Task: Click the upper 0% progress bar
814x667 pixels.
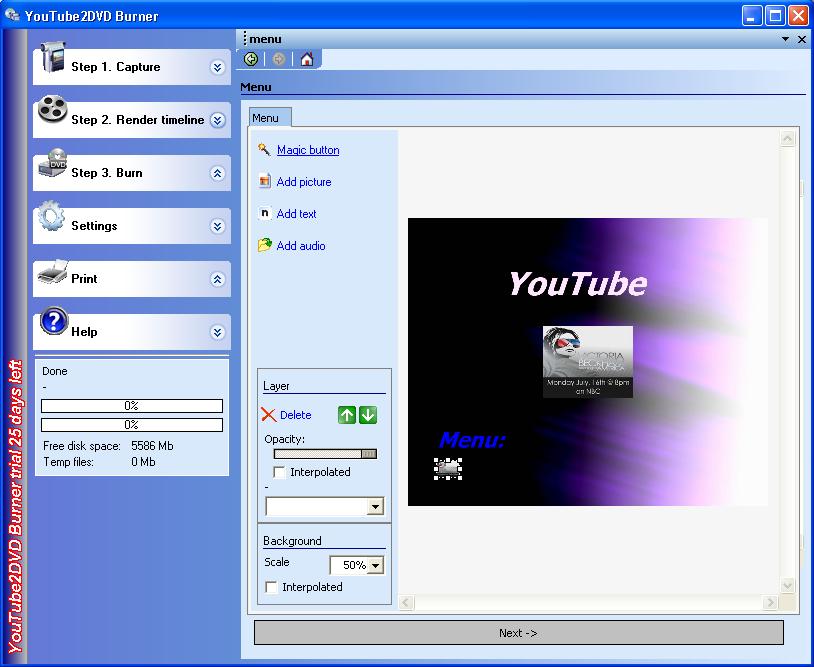Action: [x=132, y=406]
